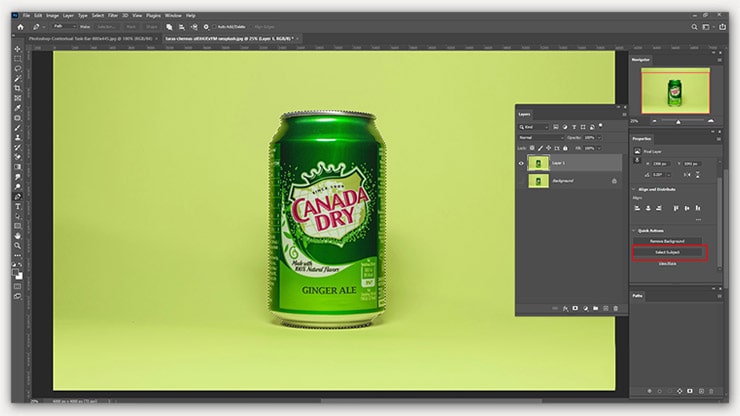Click the Select Subject button
The image size is (740, 416).
[x=669, y=253]
